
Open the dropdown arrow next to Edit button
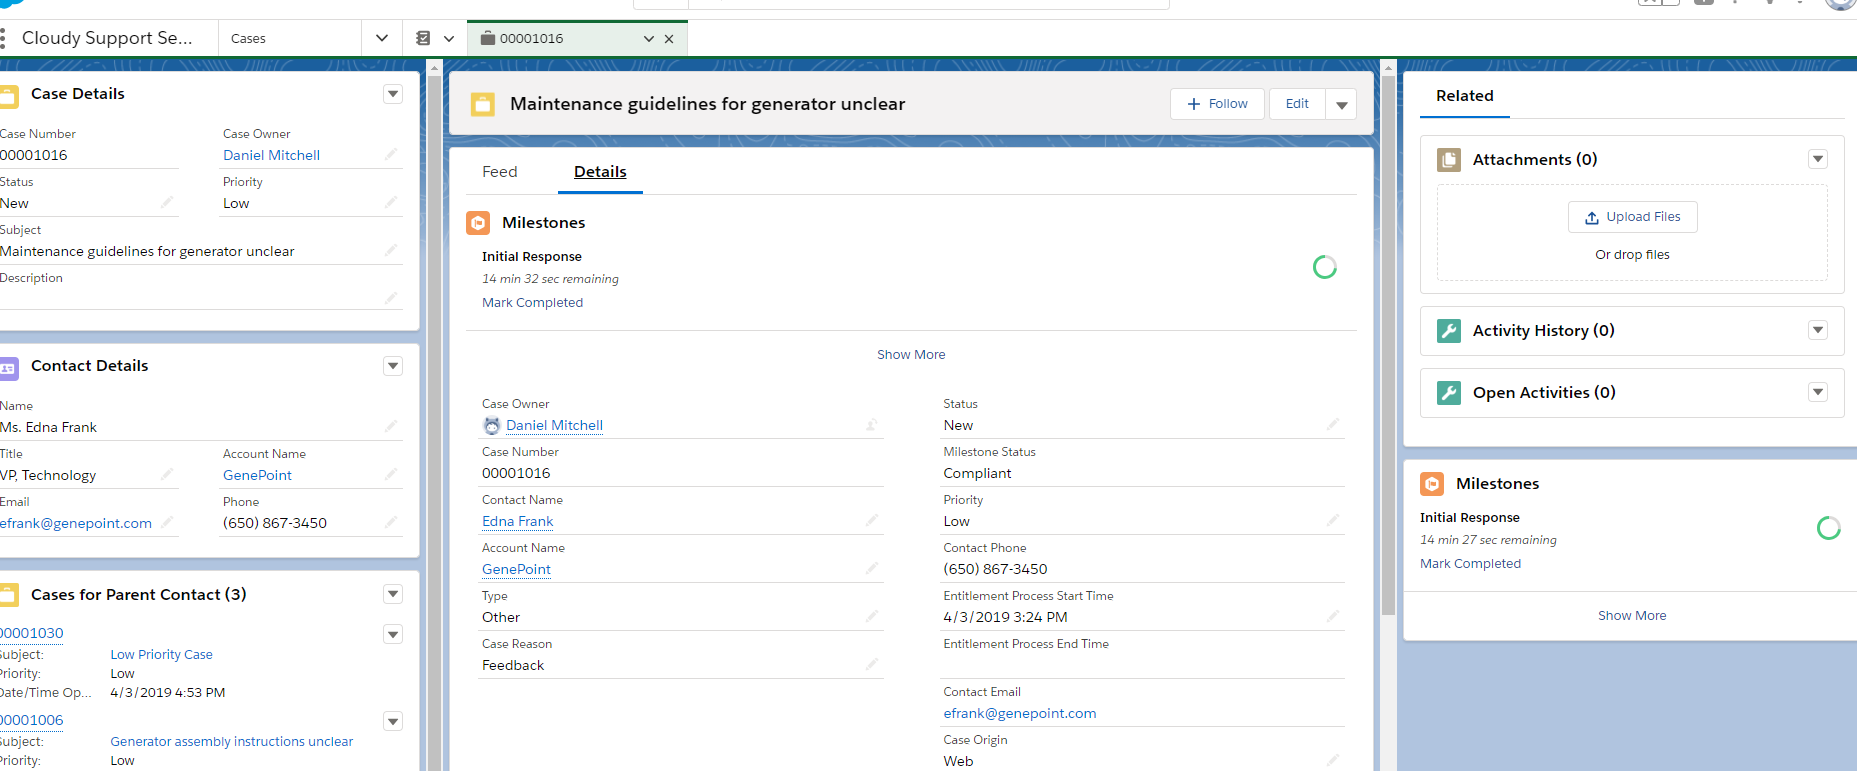[x=1341, y=104]
